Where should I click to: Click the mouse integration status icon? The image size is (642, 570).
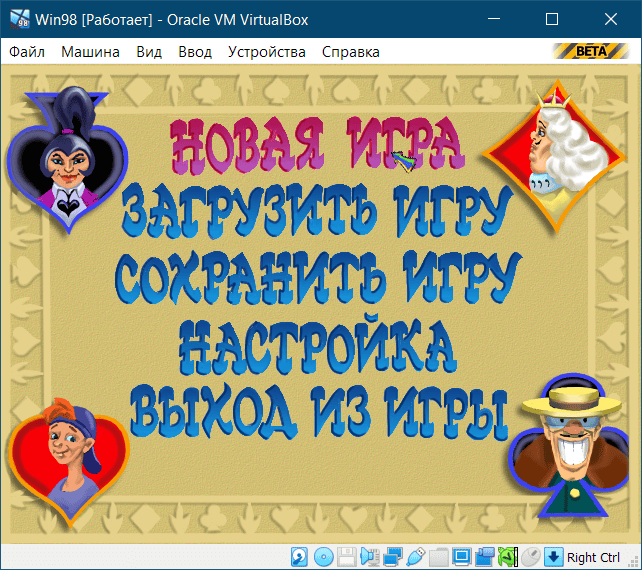531,557
